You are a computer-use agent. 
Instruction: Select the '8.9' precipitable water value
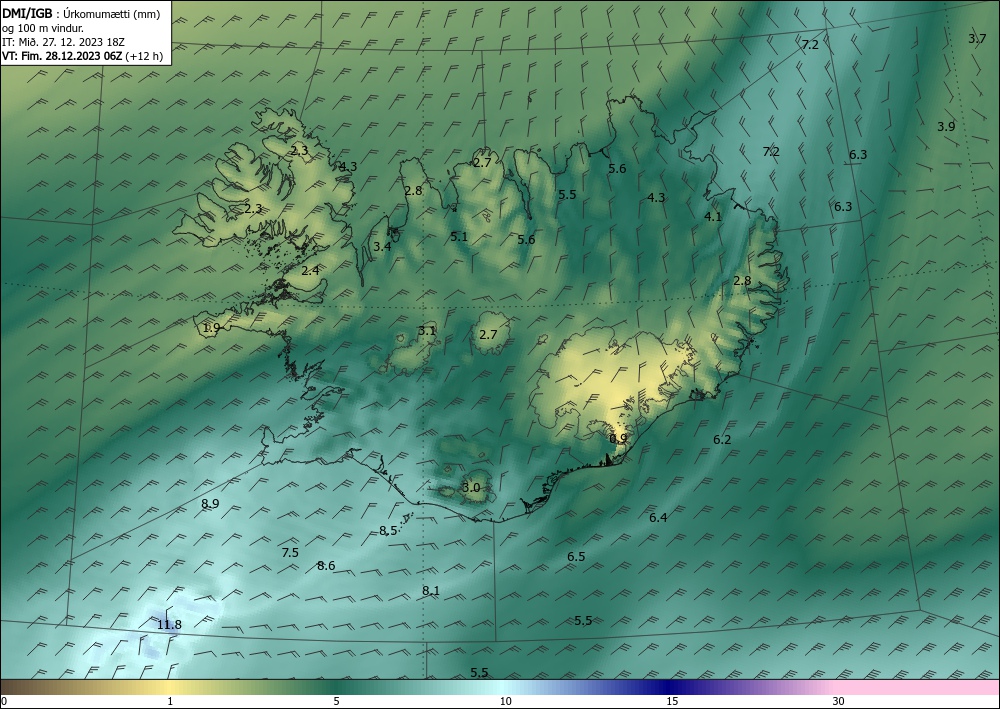click(x=210, y=504)
